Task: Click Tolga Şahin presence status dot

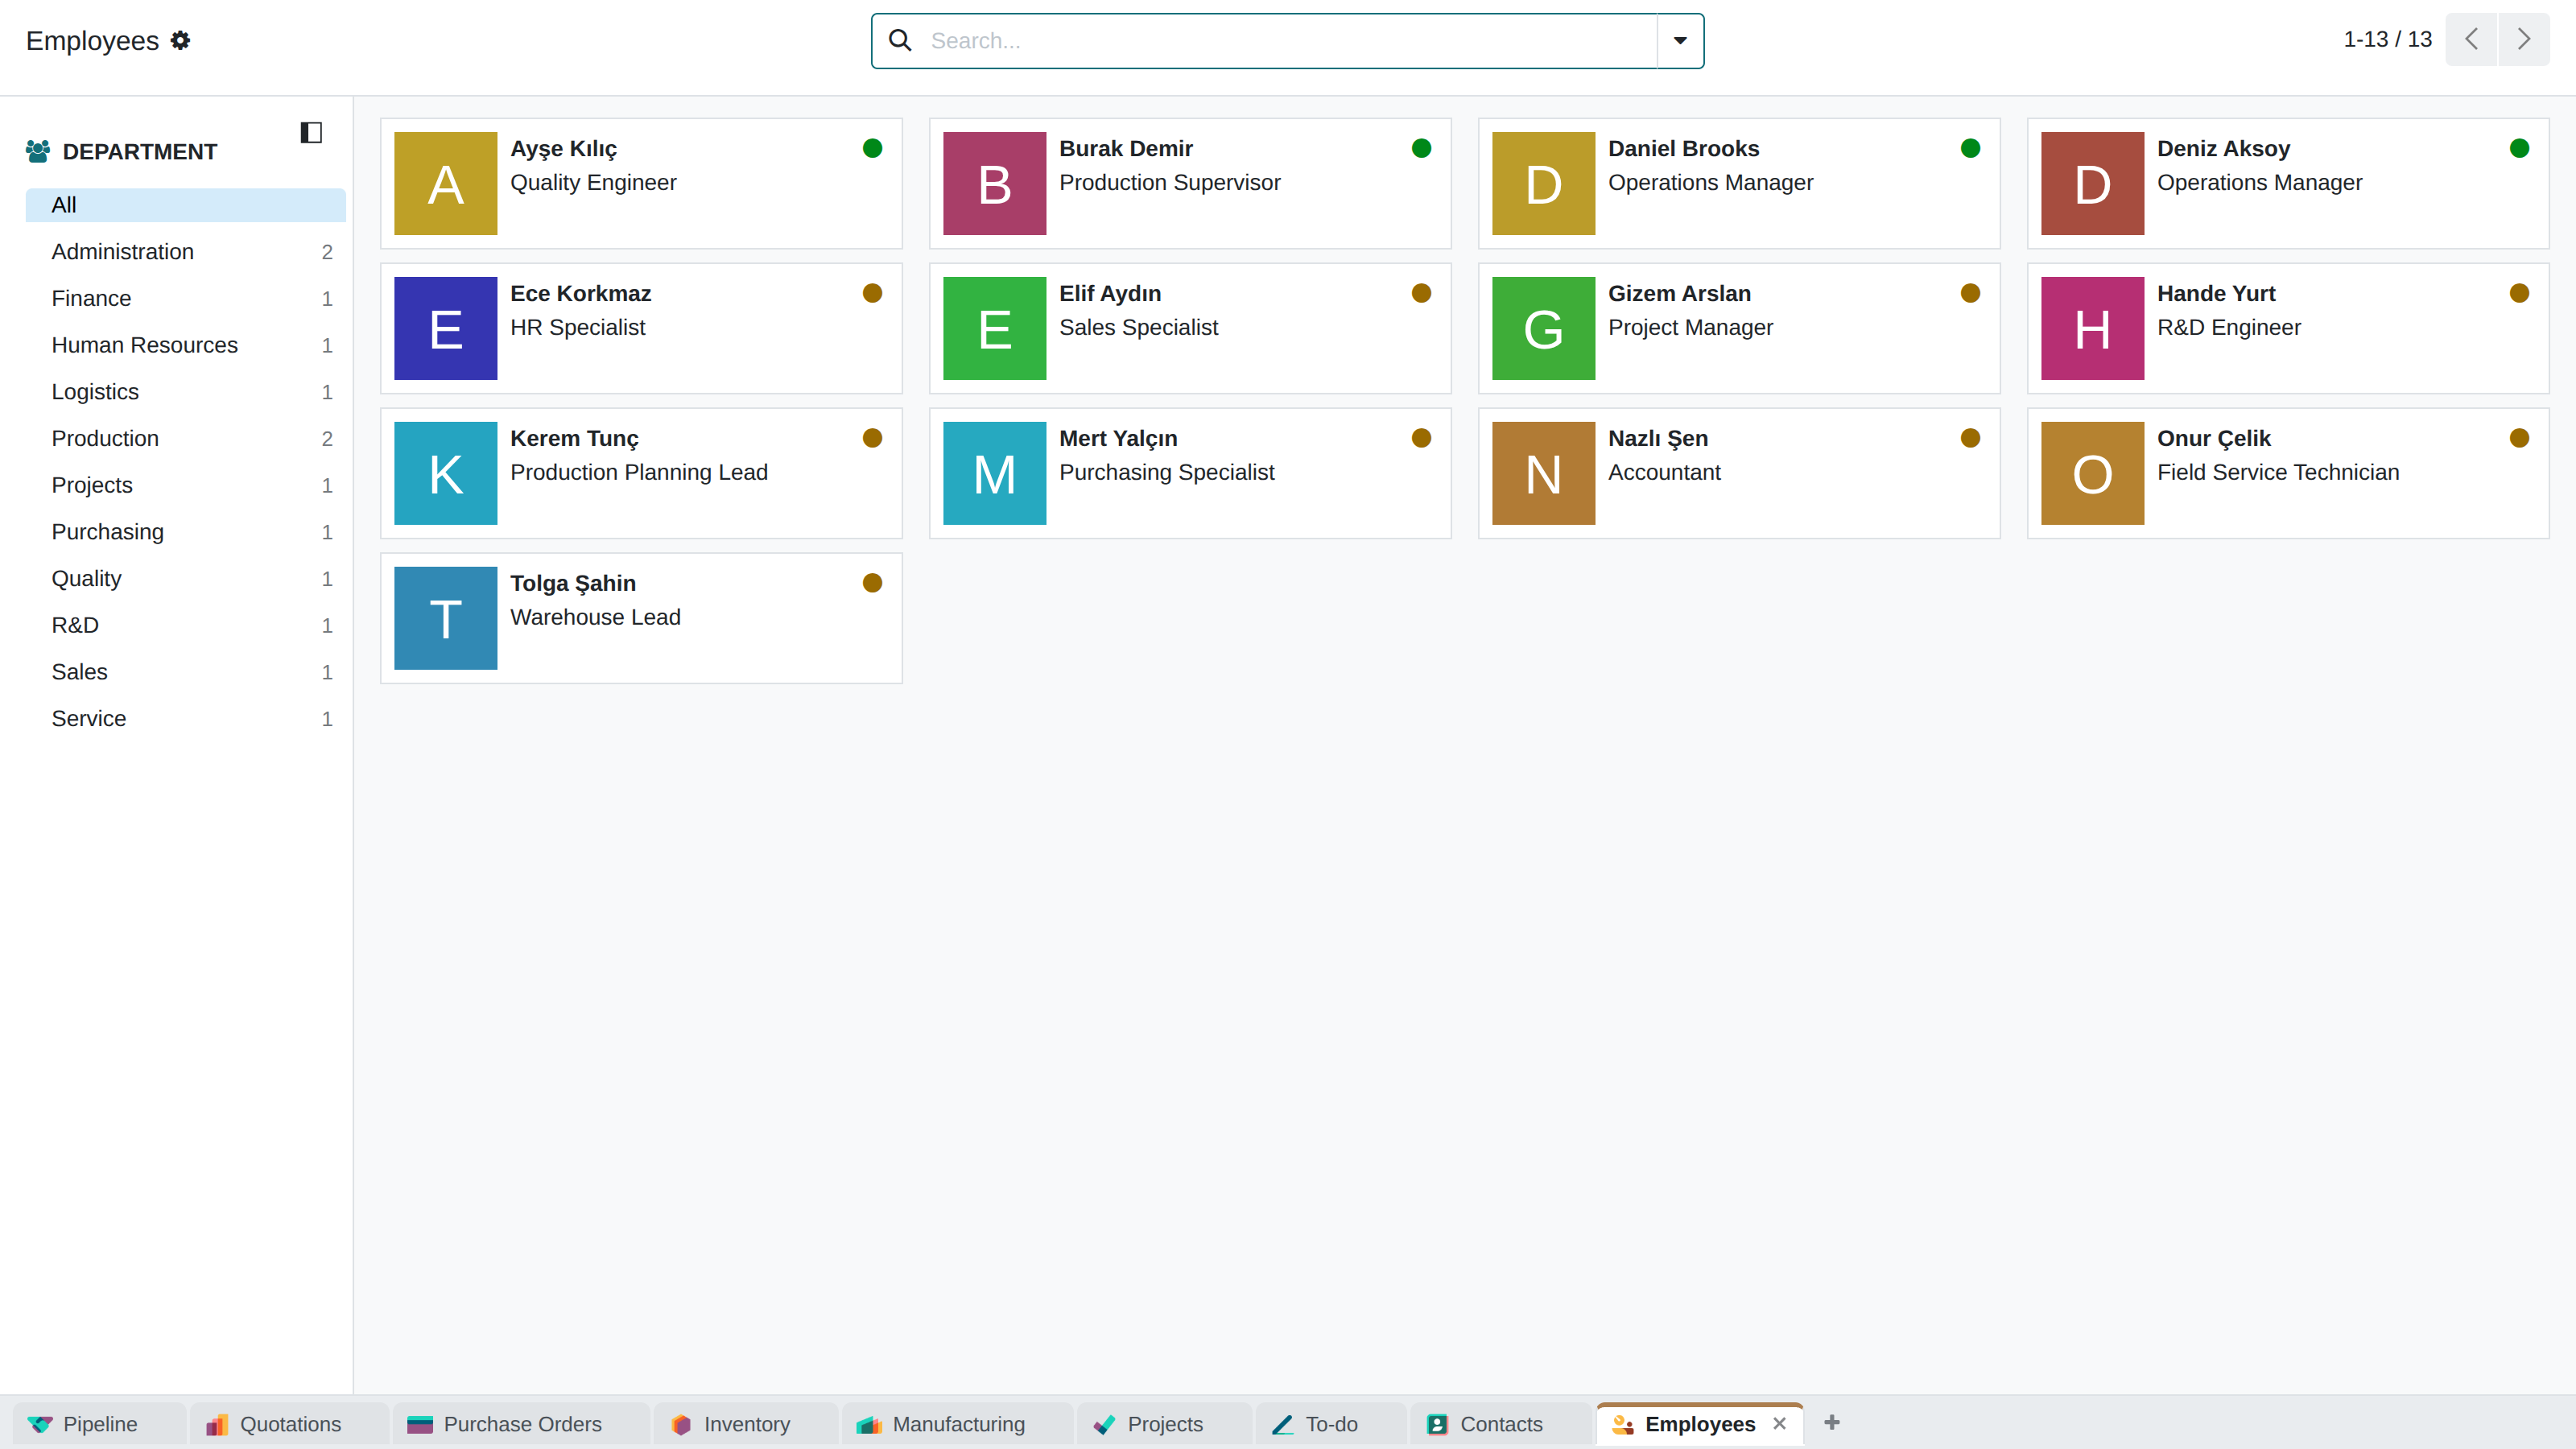Action: (872, 583)
